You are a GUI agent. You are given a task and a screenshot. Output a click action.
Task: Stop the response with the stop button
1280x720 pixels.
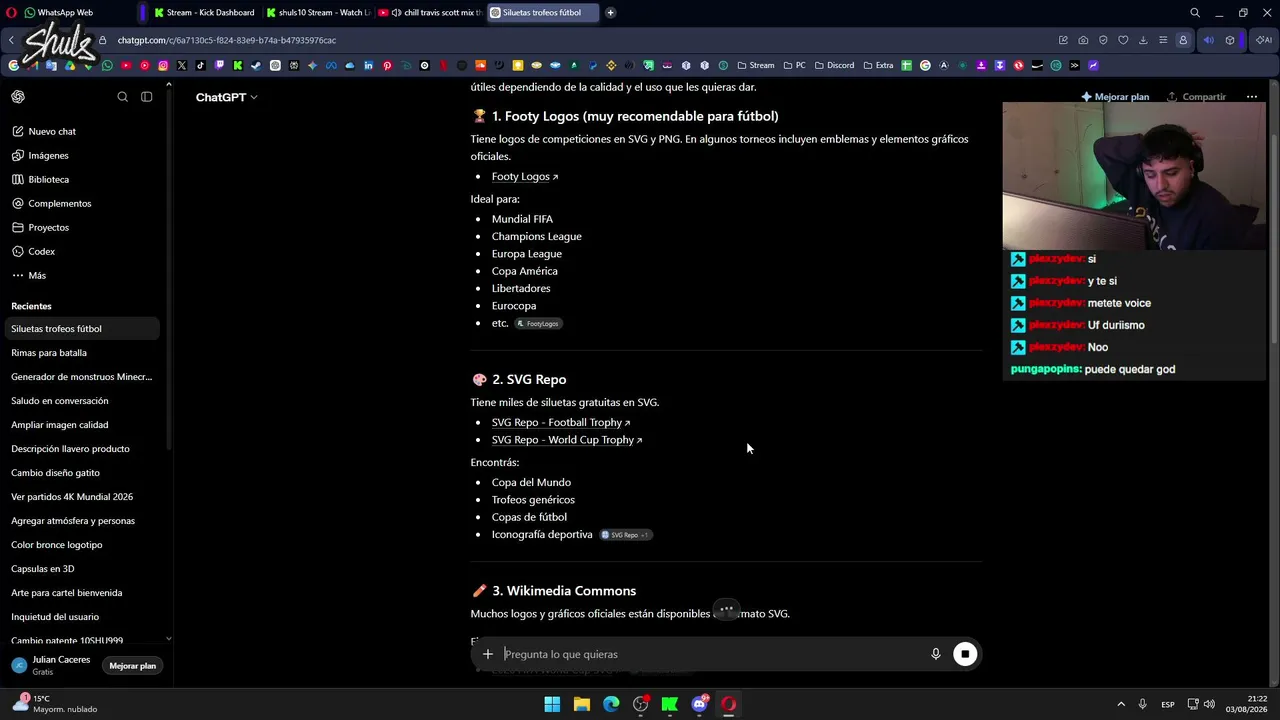coord(965,654)
